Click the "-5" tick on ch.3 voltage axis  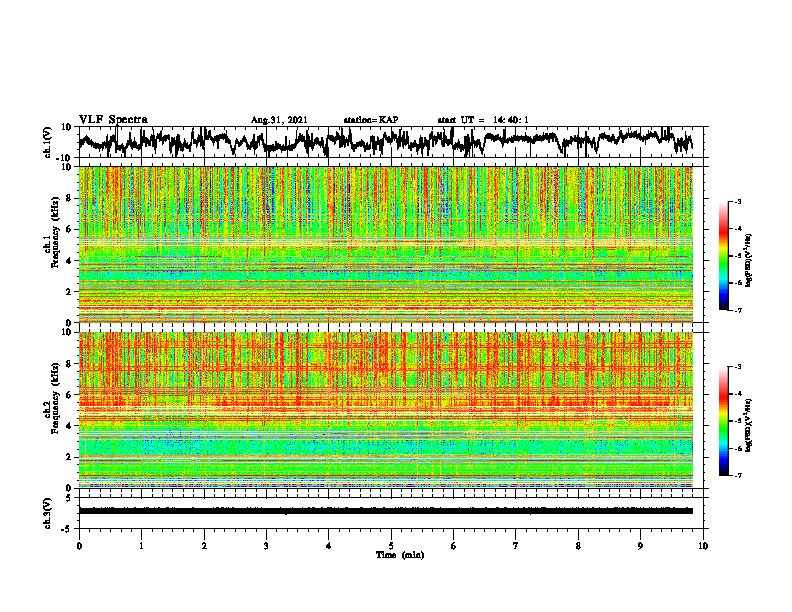[67, 529]
